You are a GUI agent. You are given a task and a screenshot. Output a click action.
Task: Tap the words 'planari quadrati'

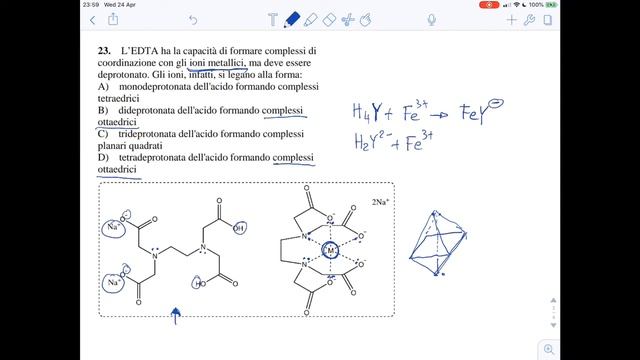(130, 146)
